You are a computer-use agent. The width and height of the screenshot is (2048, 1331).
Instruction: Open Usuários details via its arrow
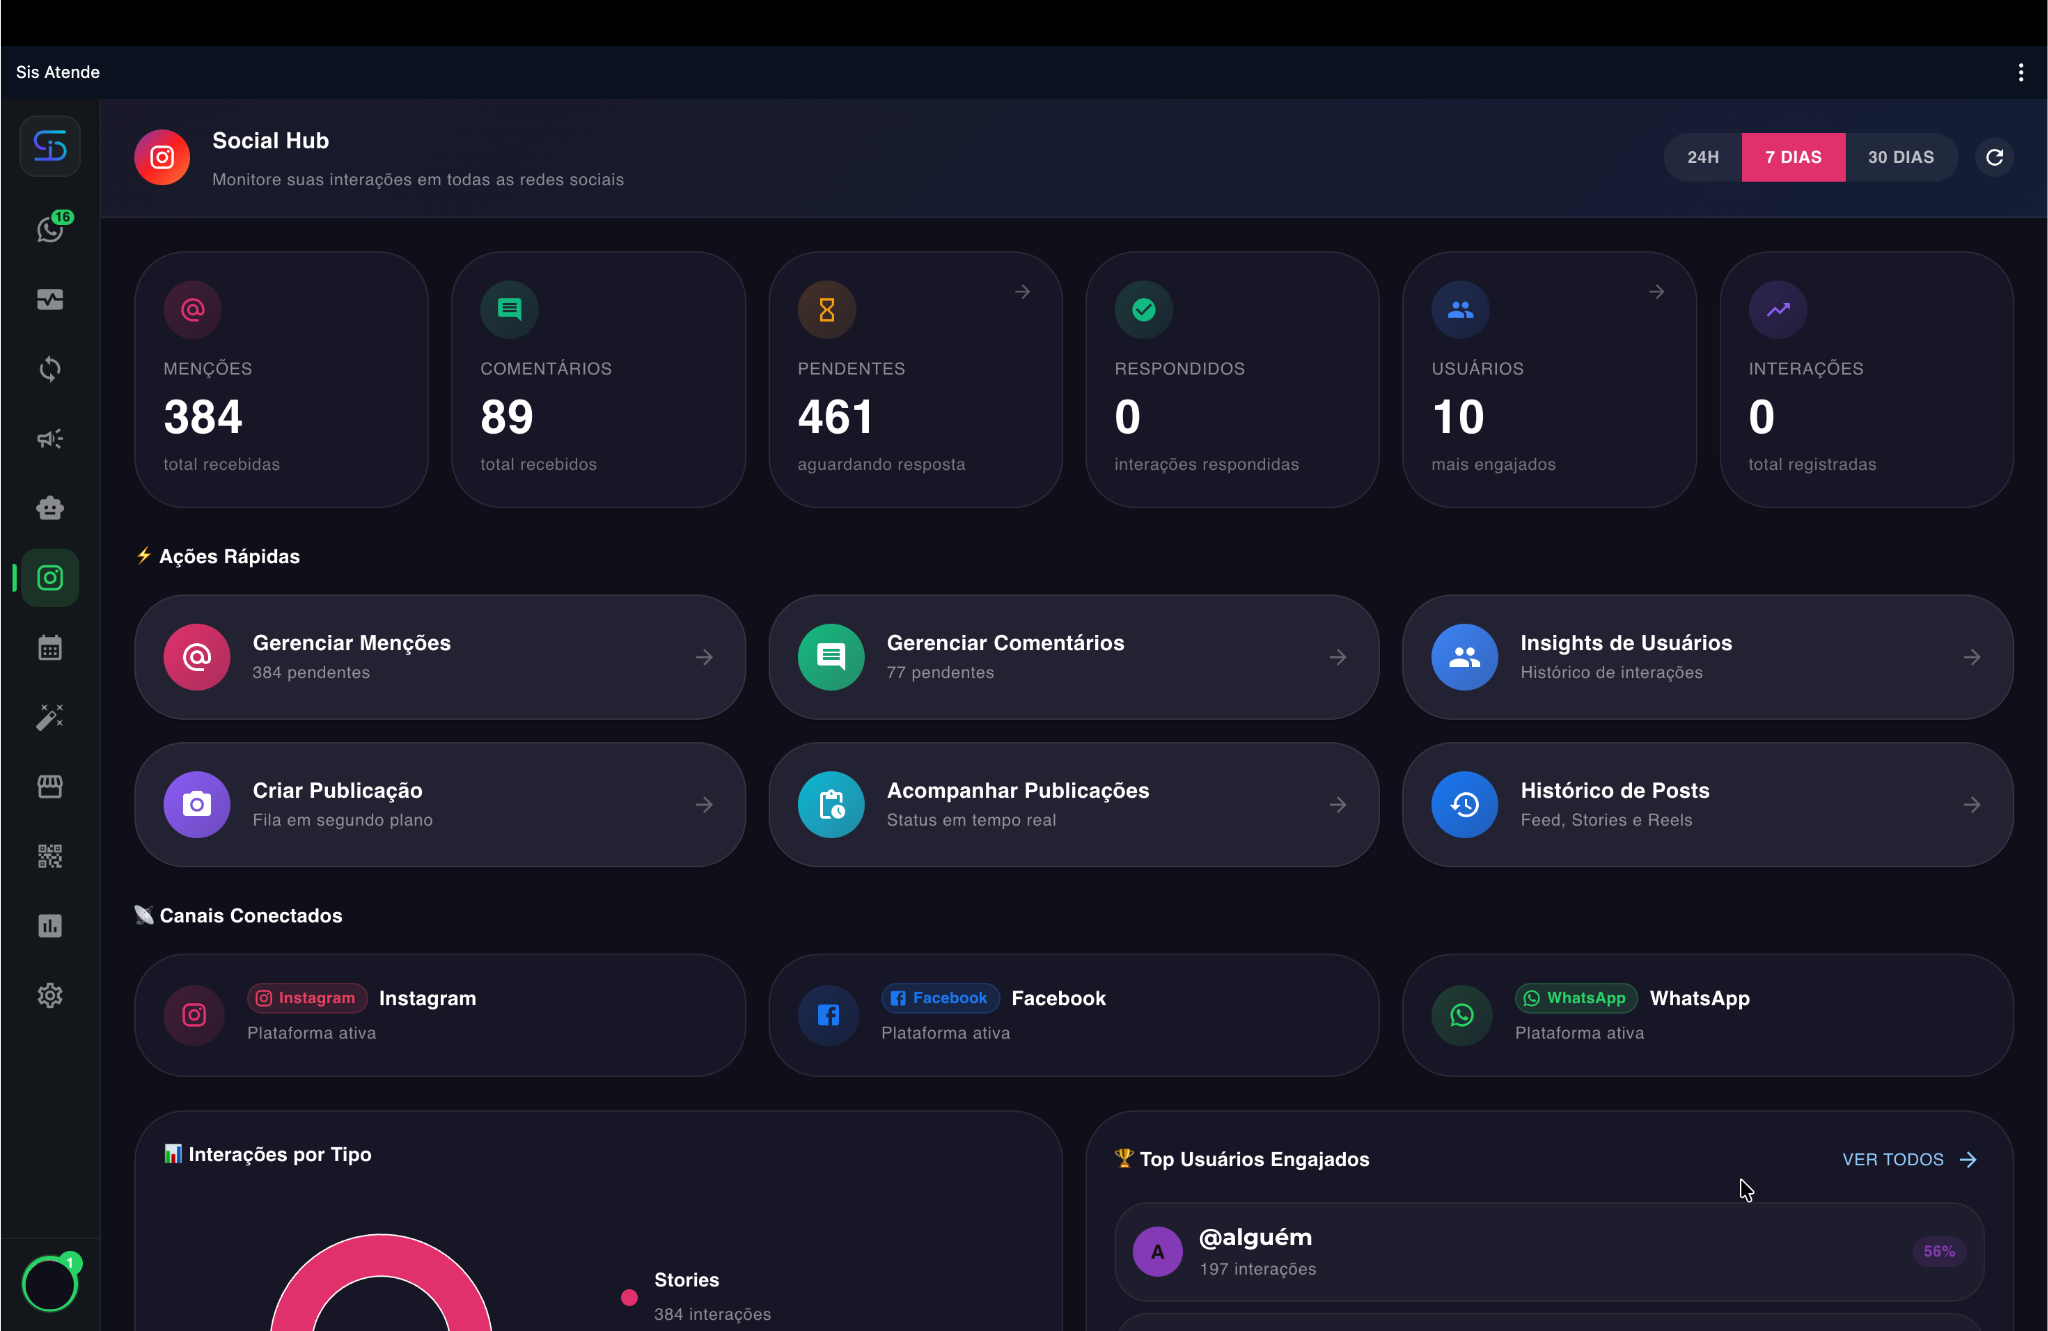[1657, 292]
